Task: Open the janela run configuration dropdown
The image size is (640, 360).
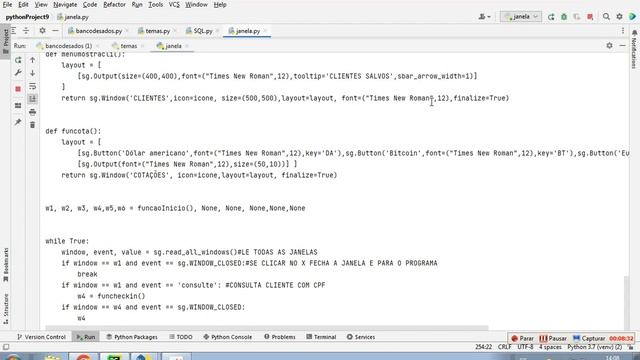Action: pyautogui.click(x=521, y=17)
